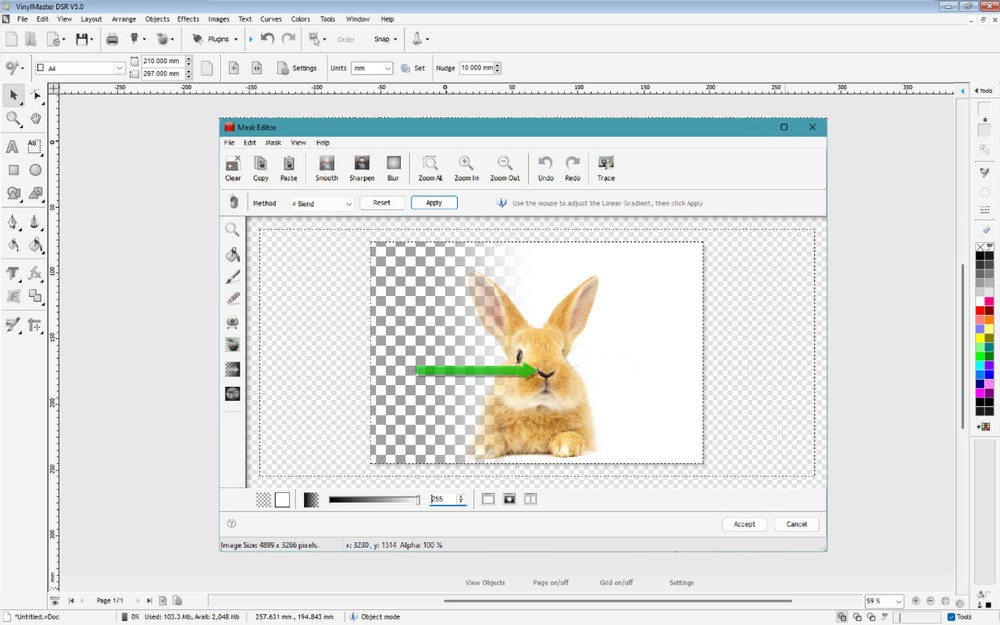Click the Paste icon in Mask Editor
This screenshot has height=625, width=1000.
tap(288, 166)
